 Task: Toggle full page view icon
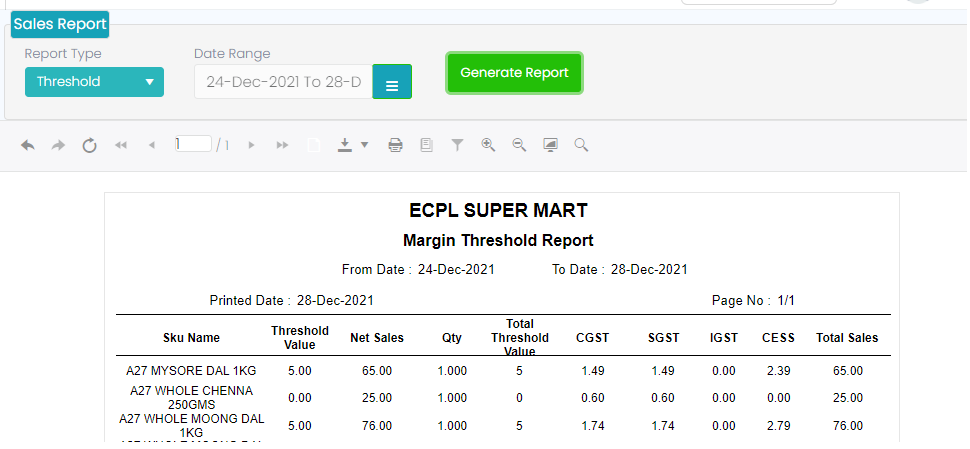pos(550,146)
